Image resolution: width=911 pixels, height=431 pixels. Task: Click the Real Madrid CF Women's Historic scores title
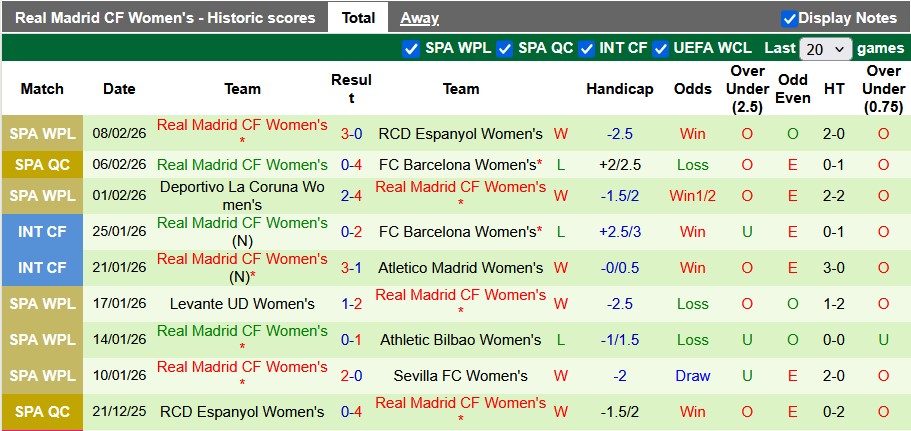pyautogui.click(x=165, y=17)
